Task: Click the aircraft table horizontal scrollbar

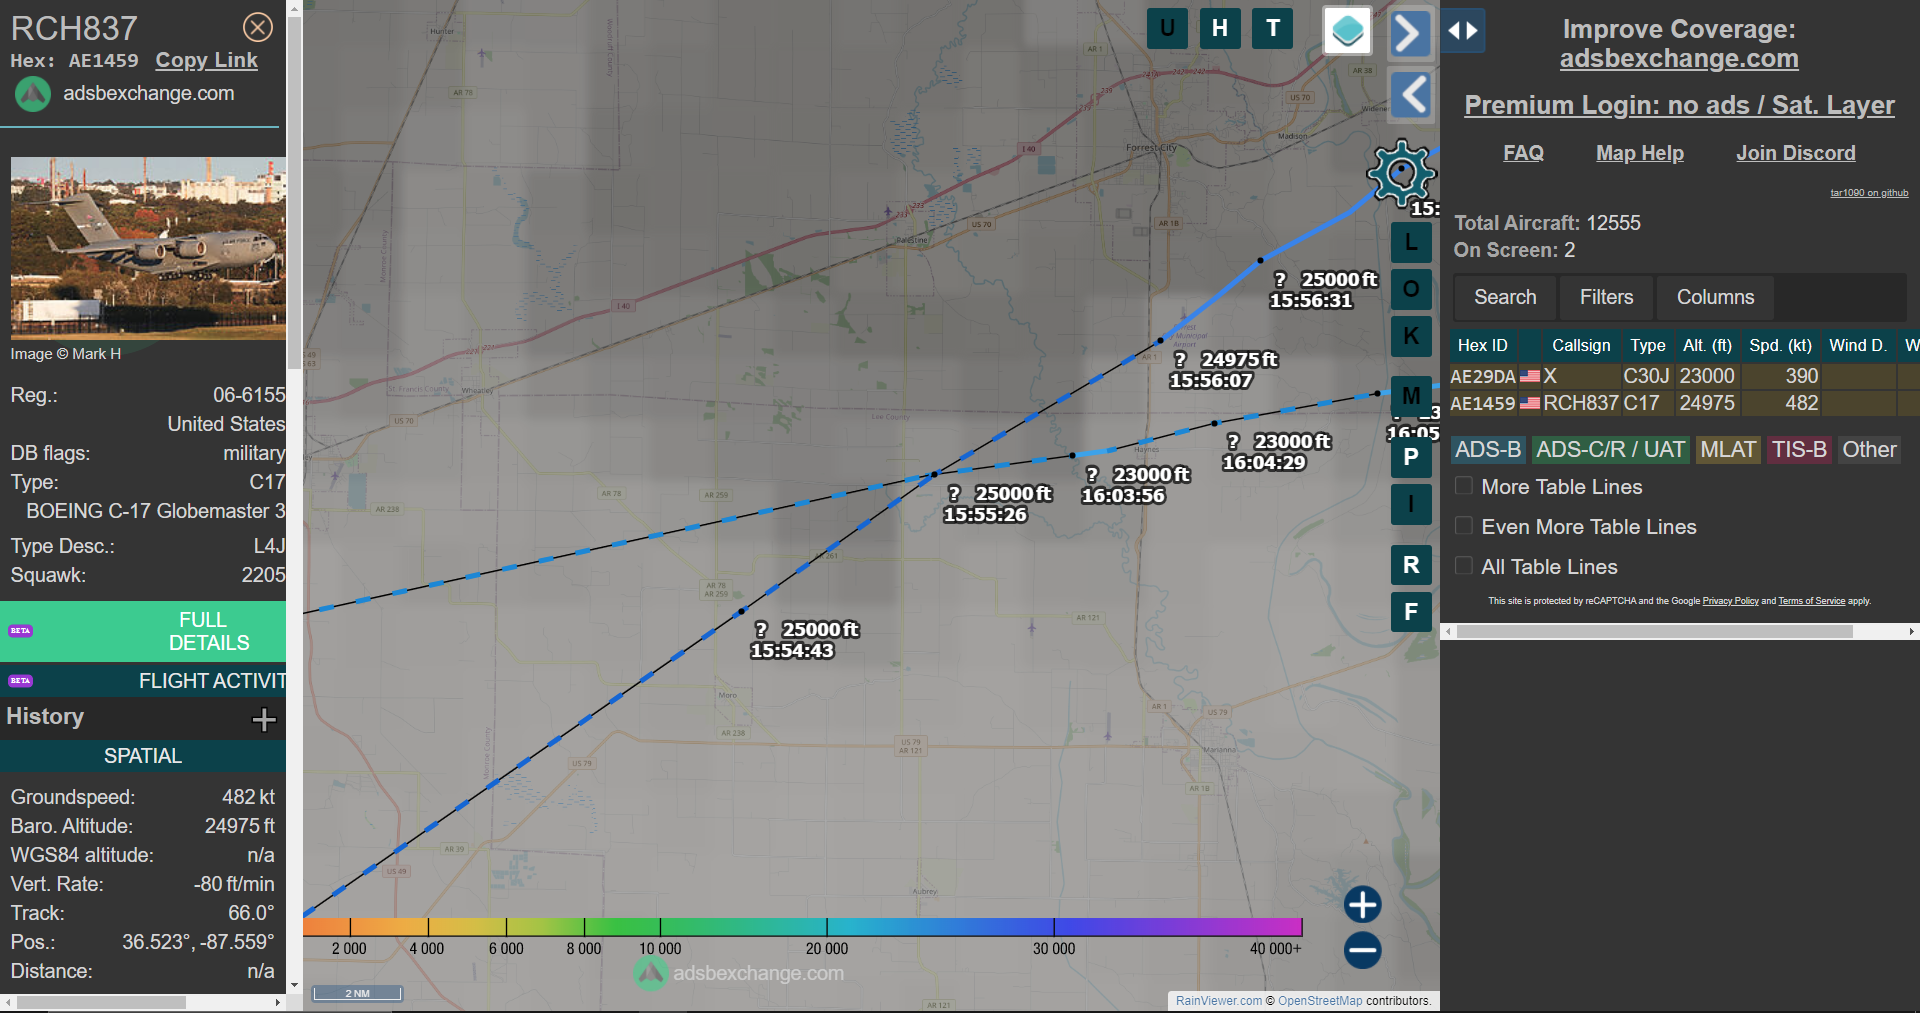Action: tap(1655, 632)
